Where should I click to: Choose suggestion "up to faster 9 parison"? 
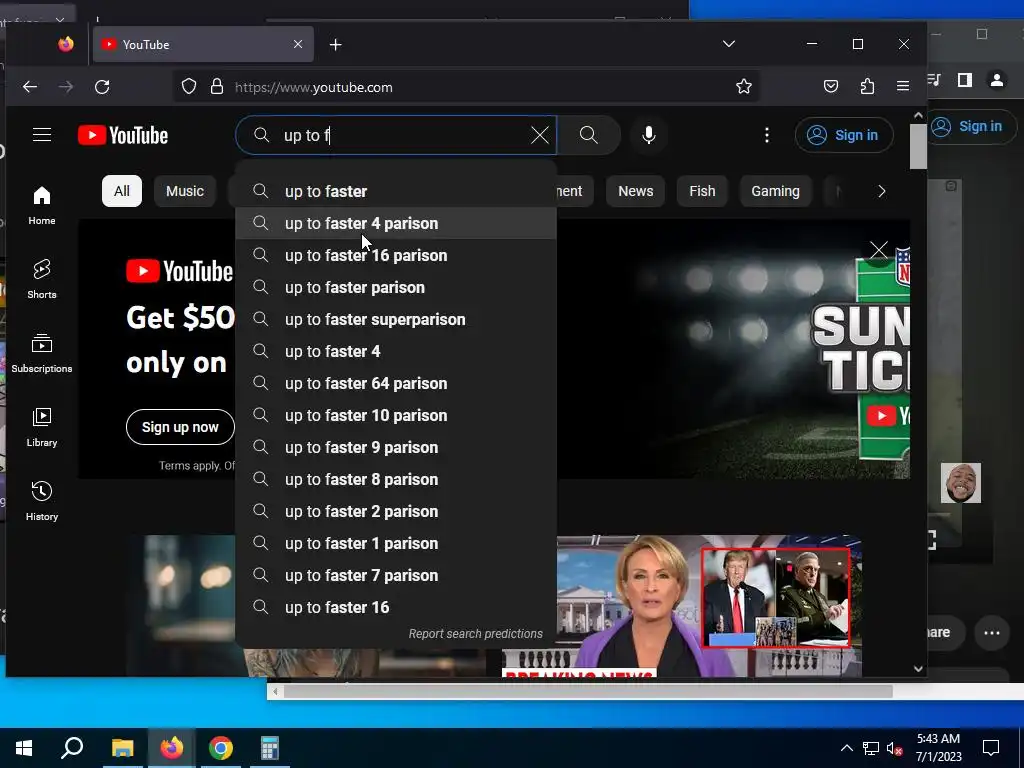tap(396, 447)
